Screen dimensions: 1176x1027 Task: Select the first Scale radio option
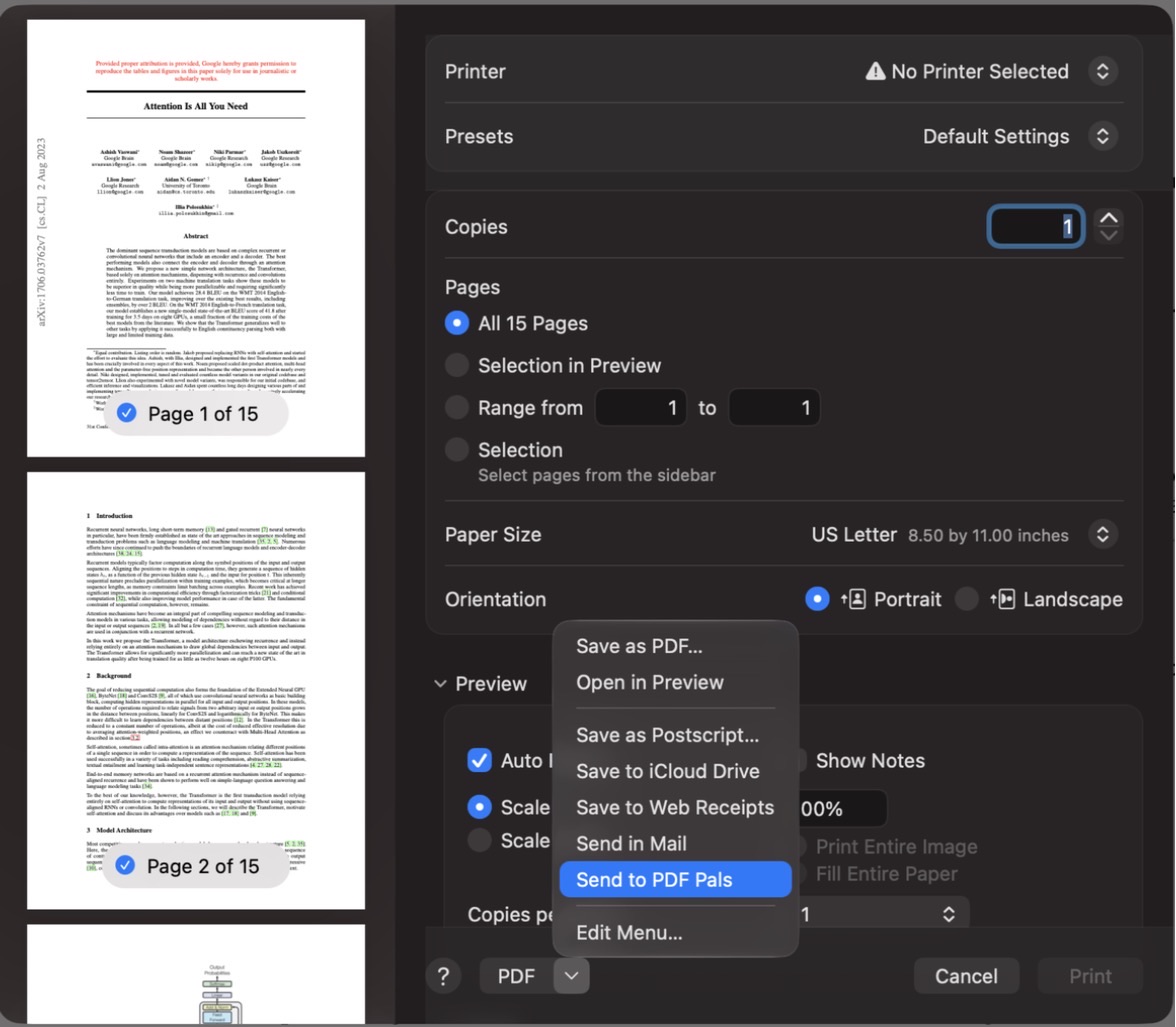[479, 807]
